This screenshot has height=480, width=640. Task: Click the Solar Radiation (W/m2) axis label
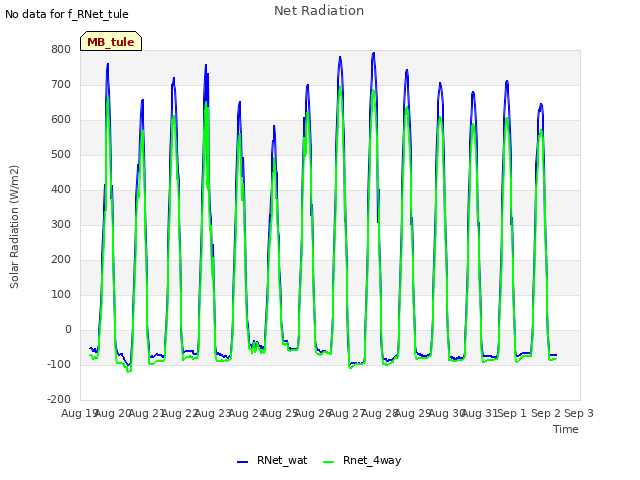point(14,227)
